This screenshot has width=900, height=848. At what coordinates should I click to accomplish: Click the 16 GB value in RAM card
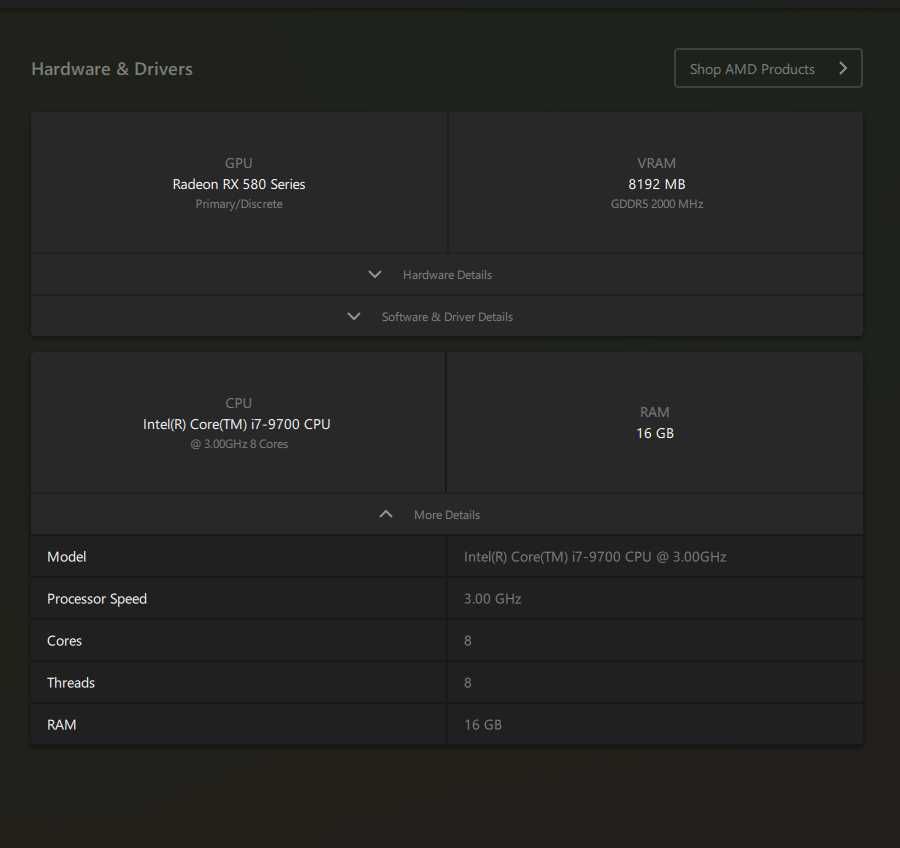click(655, 433)
